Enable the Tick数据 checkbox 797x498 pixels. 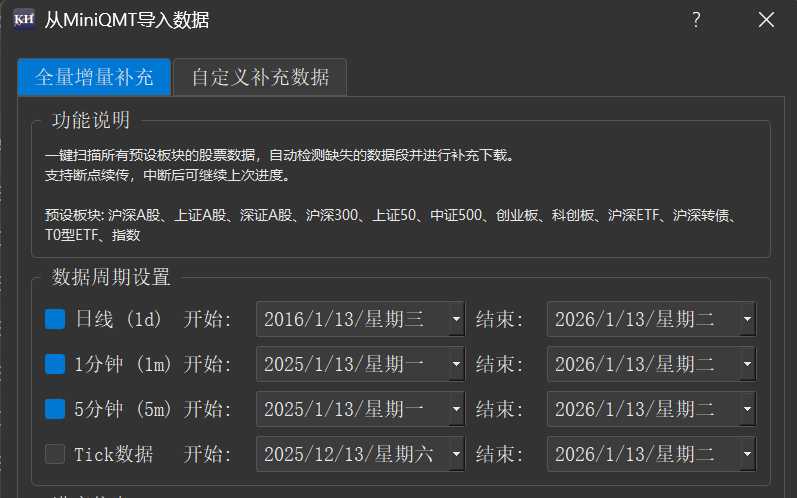[55, 454]
